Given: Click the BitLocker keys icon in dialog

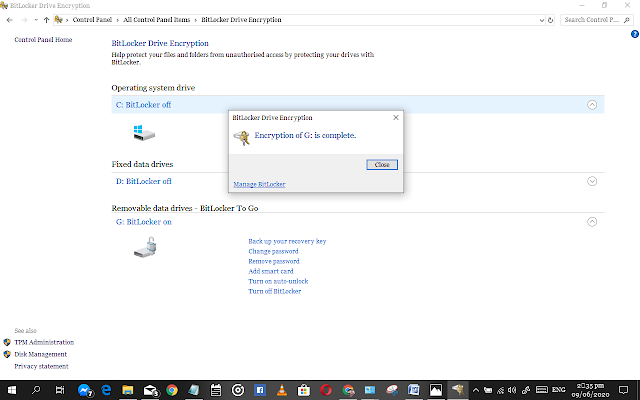Looking at the screenshot, I should (x=242, y=138).
